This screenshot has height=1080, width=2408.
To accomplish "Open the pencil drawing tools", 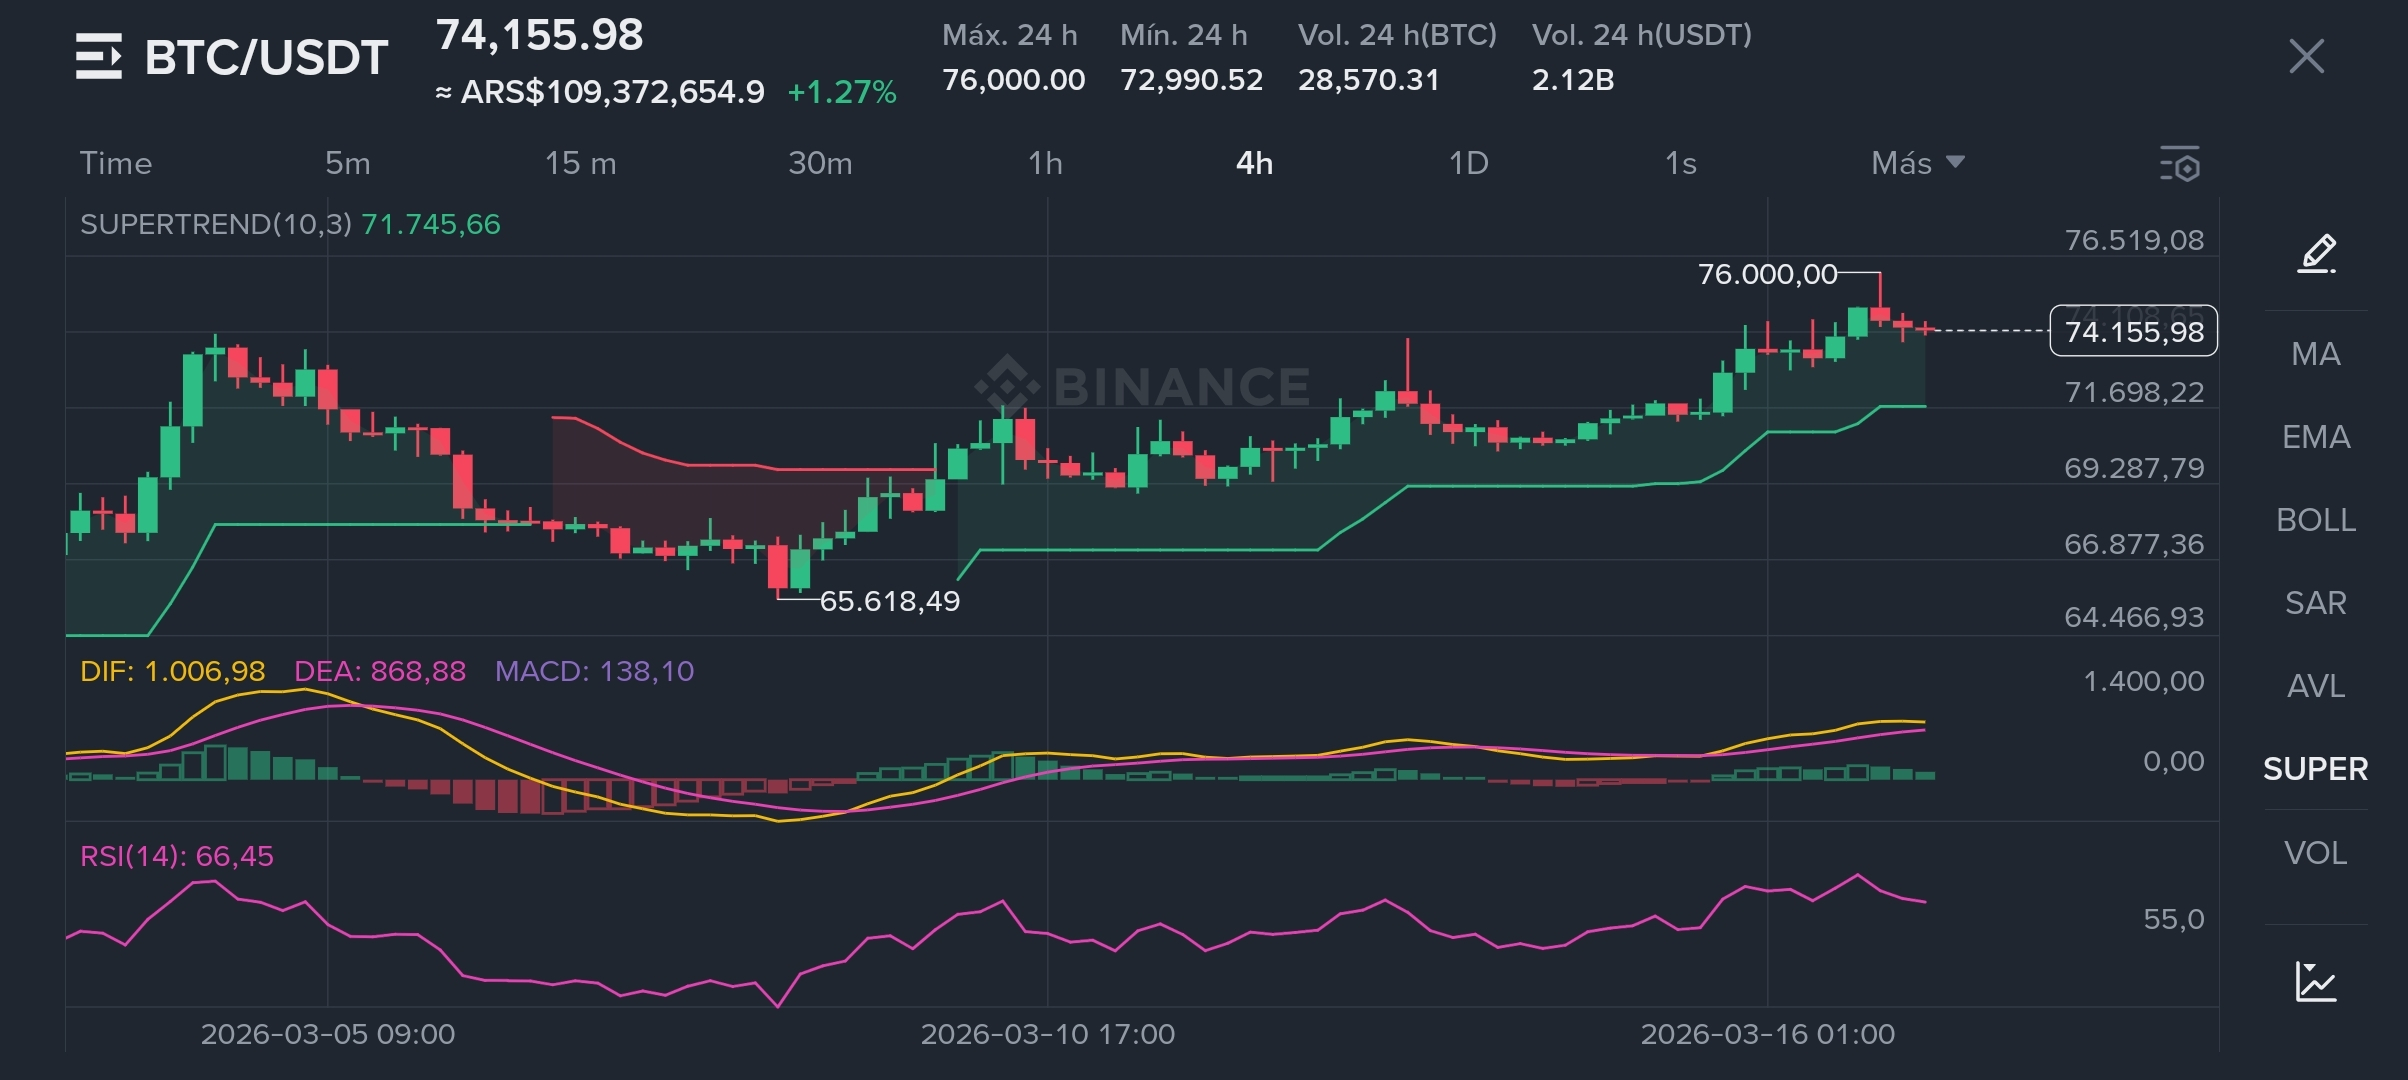I will pos(2316,253).
